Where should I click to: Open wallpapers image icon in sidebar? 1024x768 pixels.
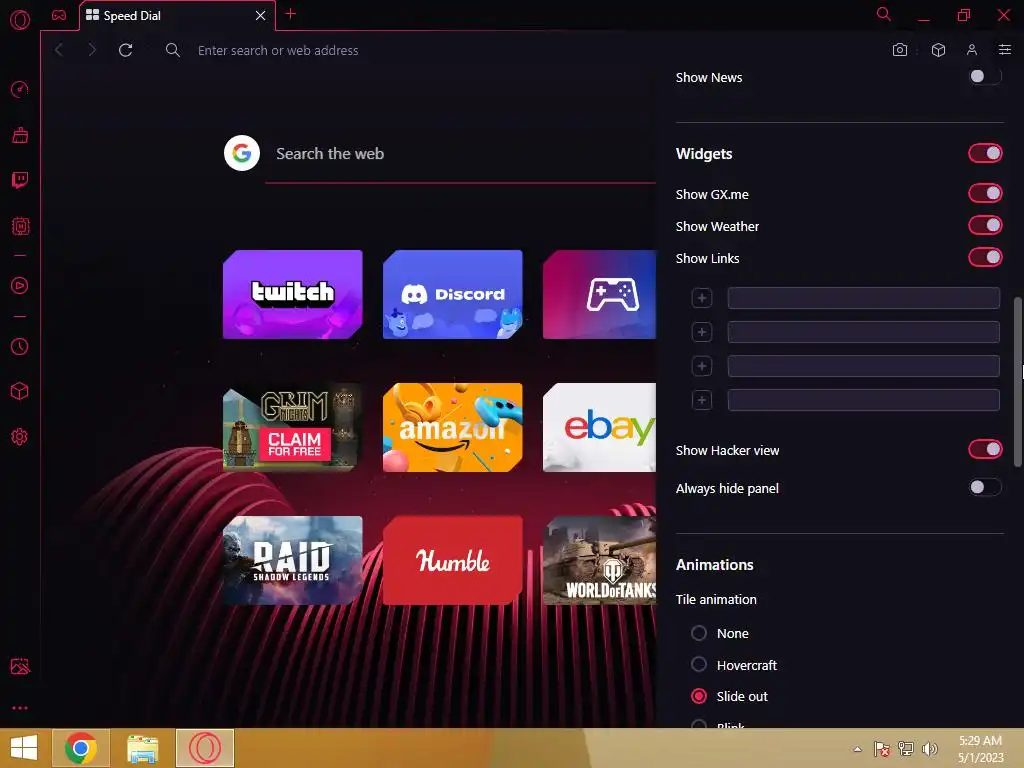(x=20, y=666)
